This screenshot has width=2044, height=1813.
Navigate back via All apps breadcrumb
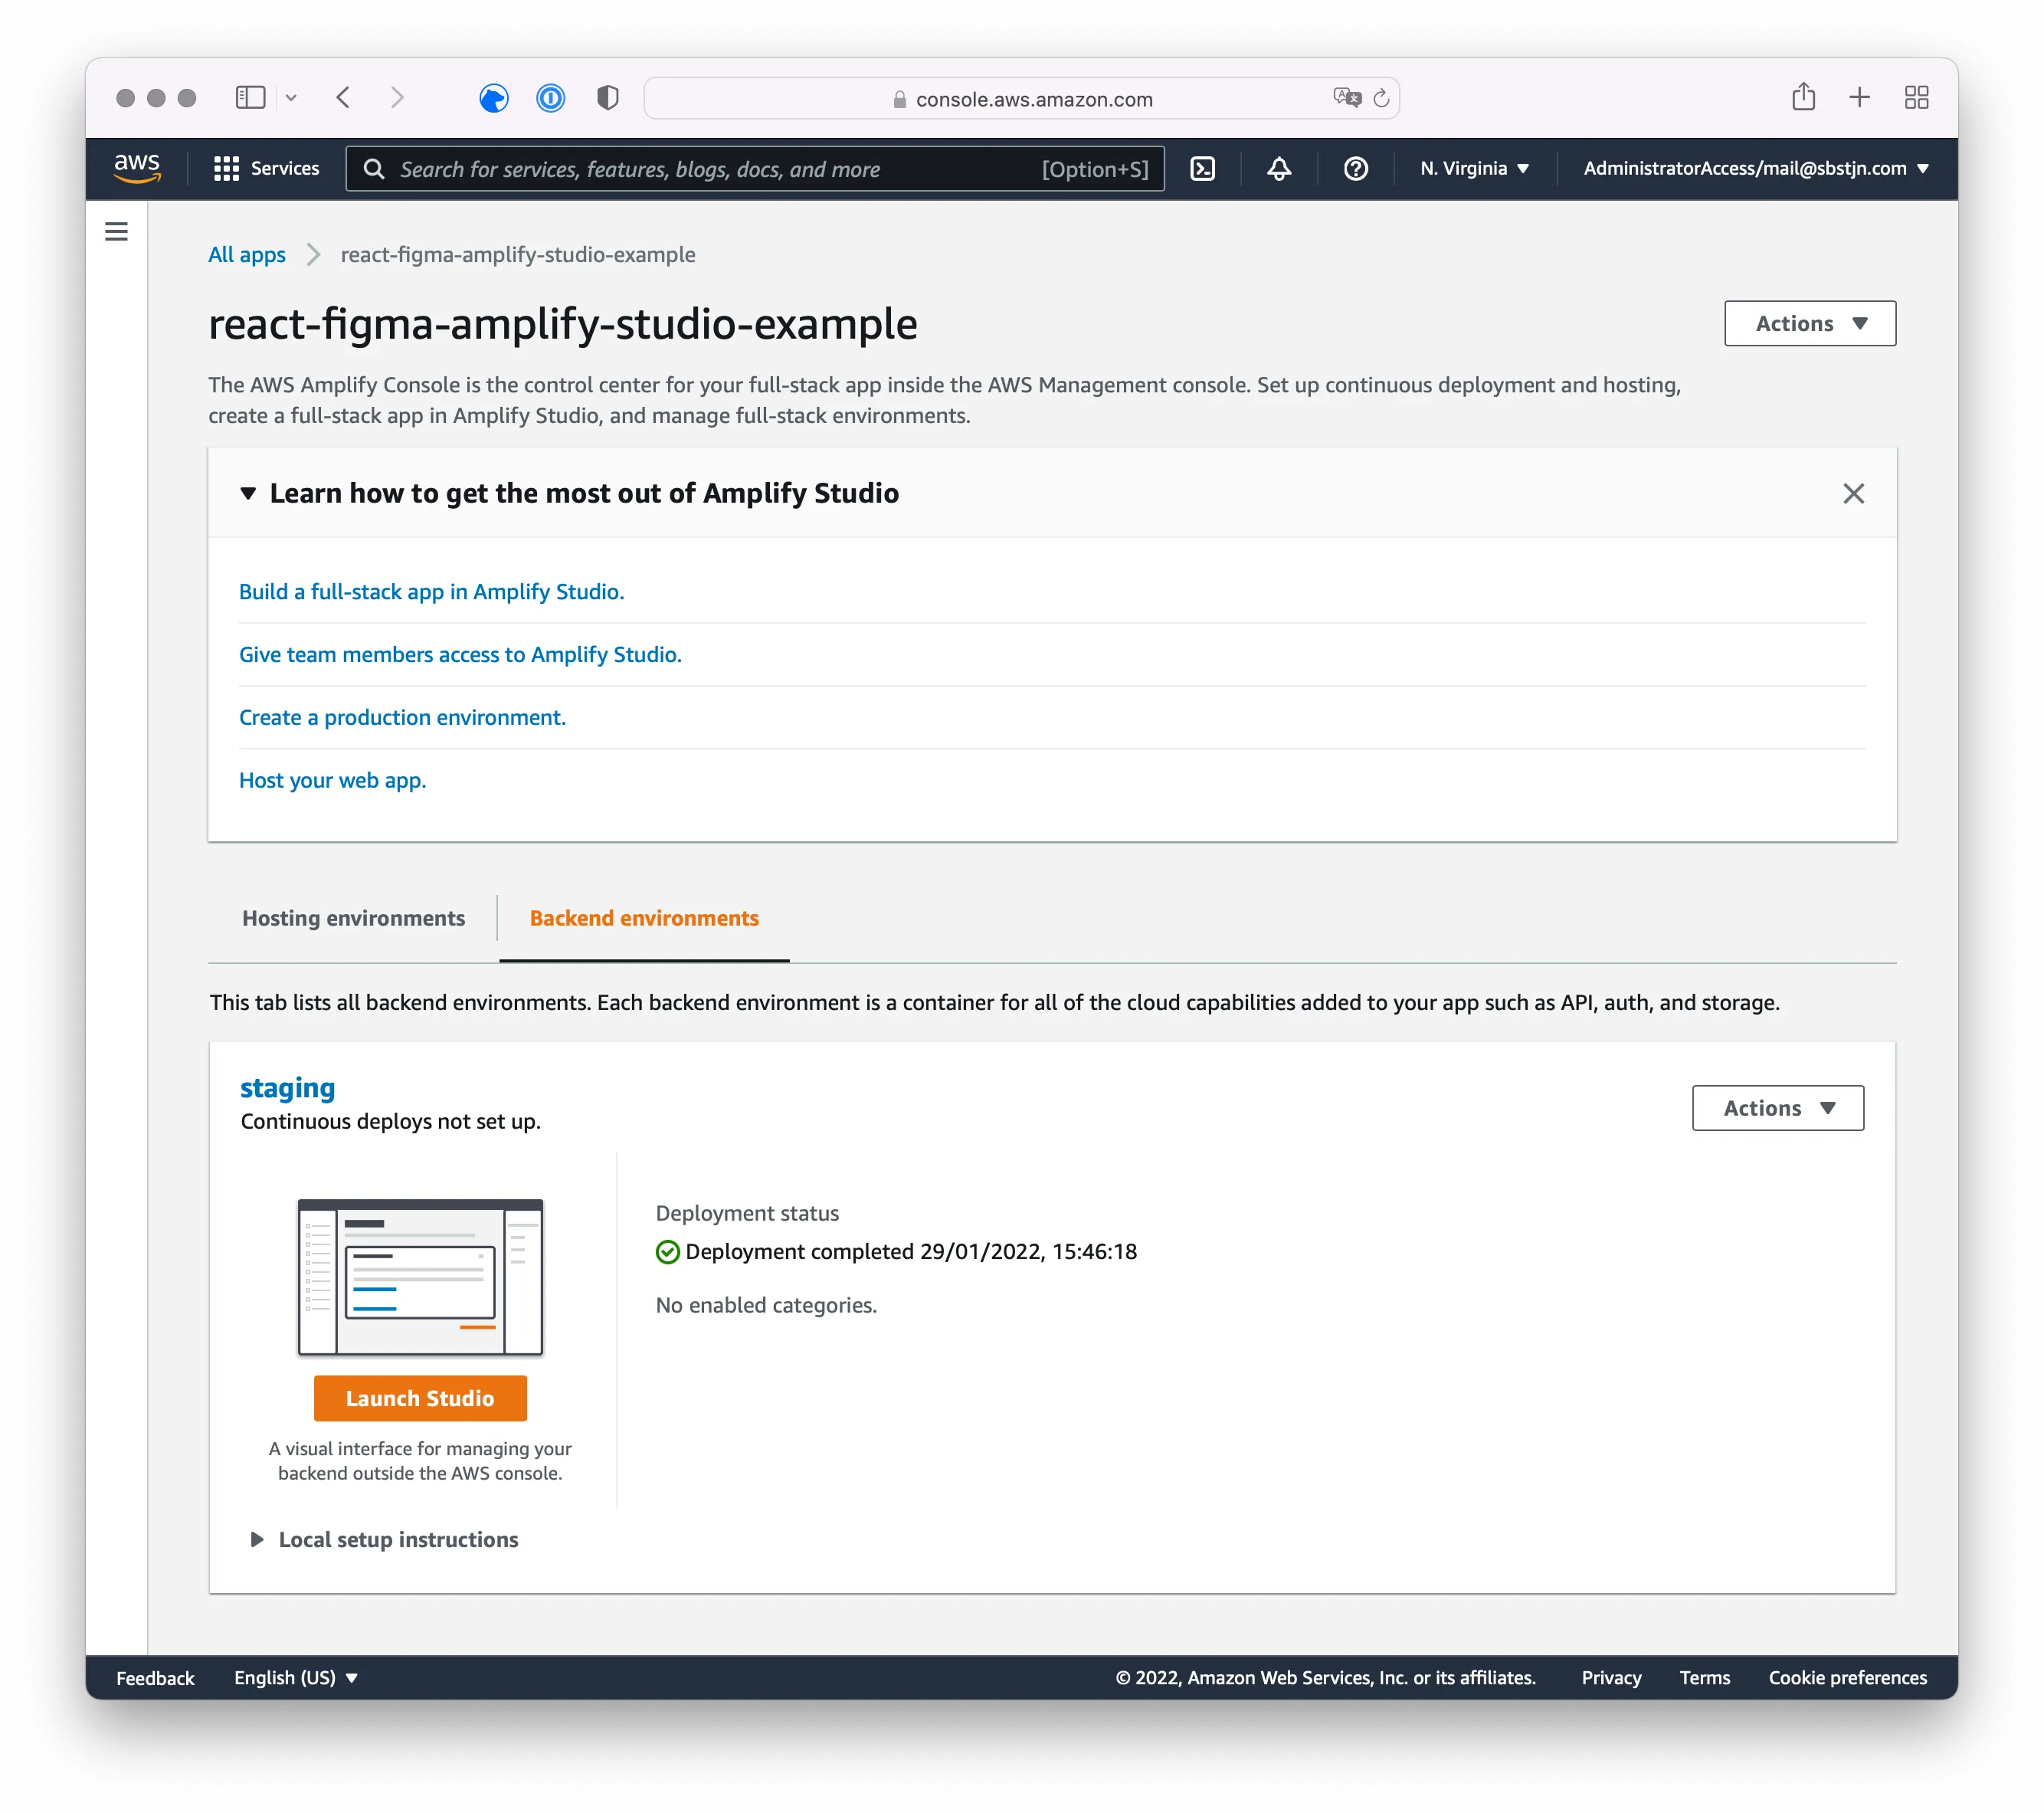pos(246,255)
